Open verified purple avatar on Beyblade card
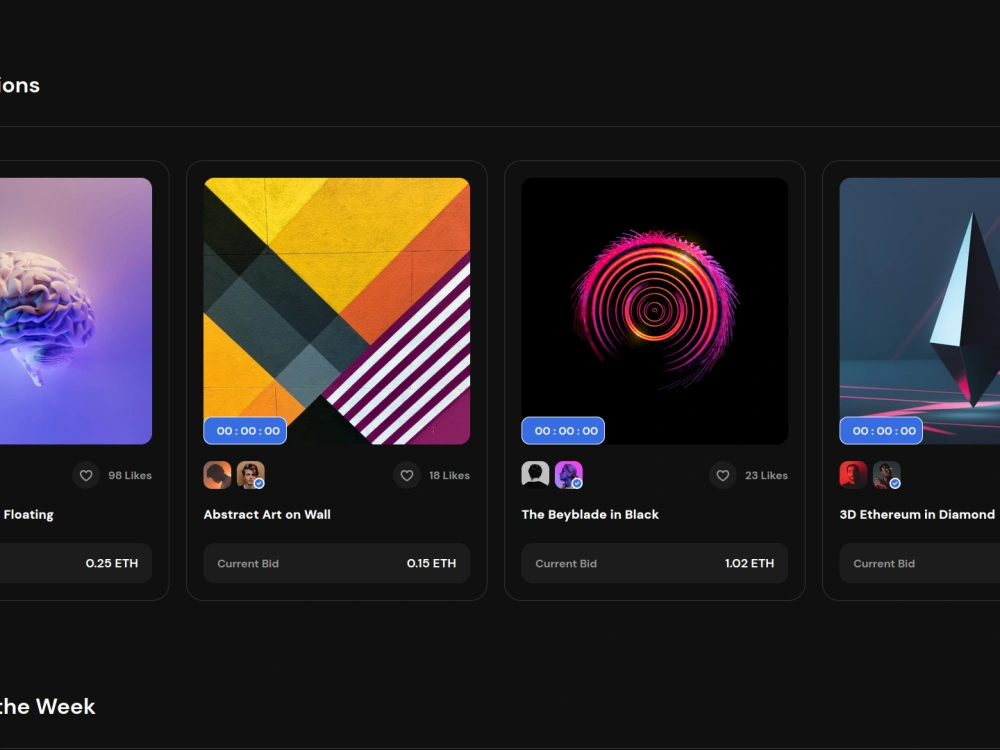1000x750 pixels. click(x=568, y=475)
